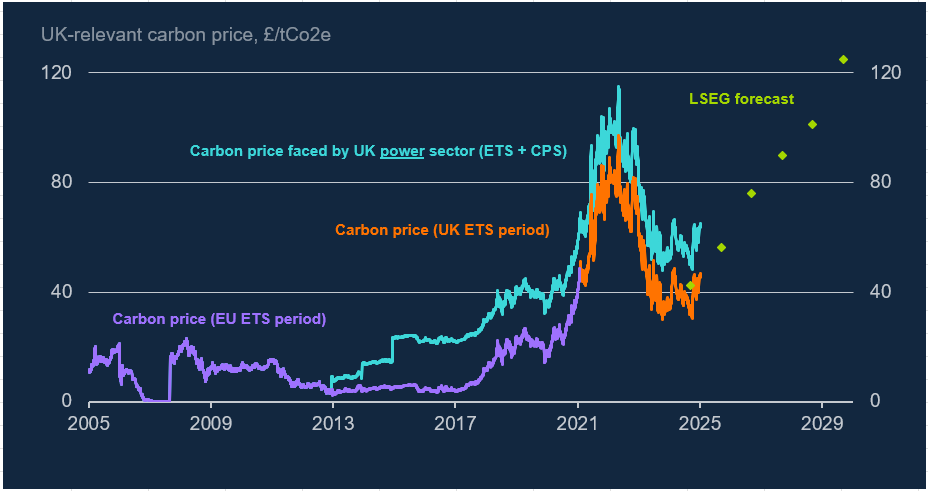Click the 2009 x-axis year label
The image size is (928, 491).
(212, 422)
